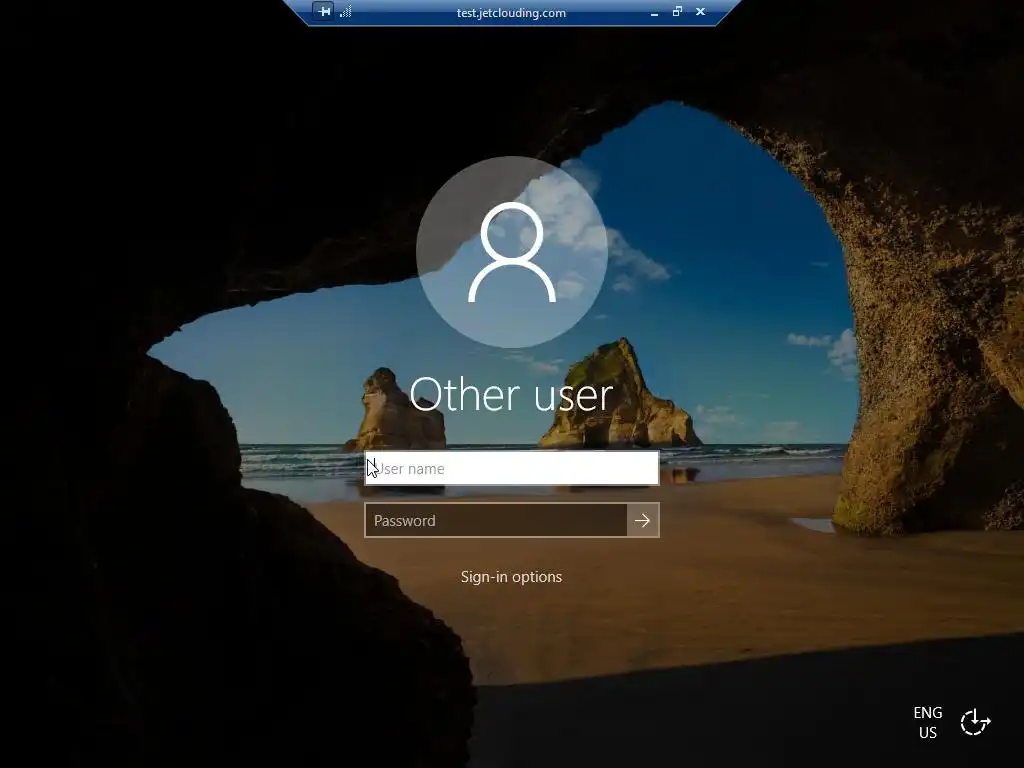Click the Other user heading
1024x768 pixels.
point(511,394)
